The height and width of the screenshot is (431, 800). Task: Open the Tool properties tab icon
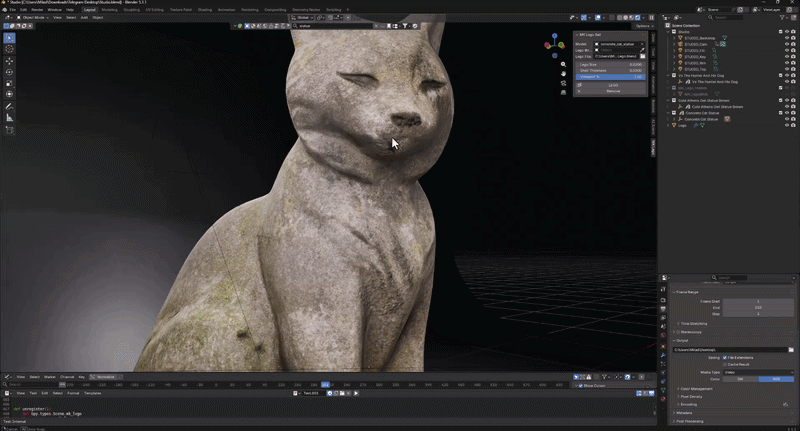coord(663,289)
